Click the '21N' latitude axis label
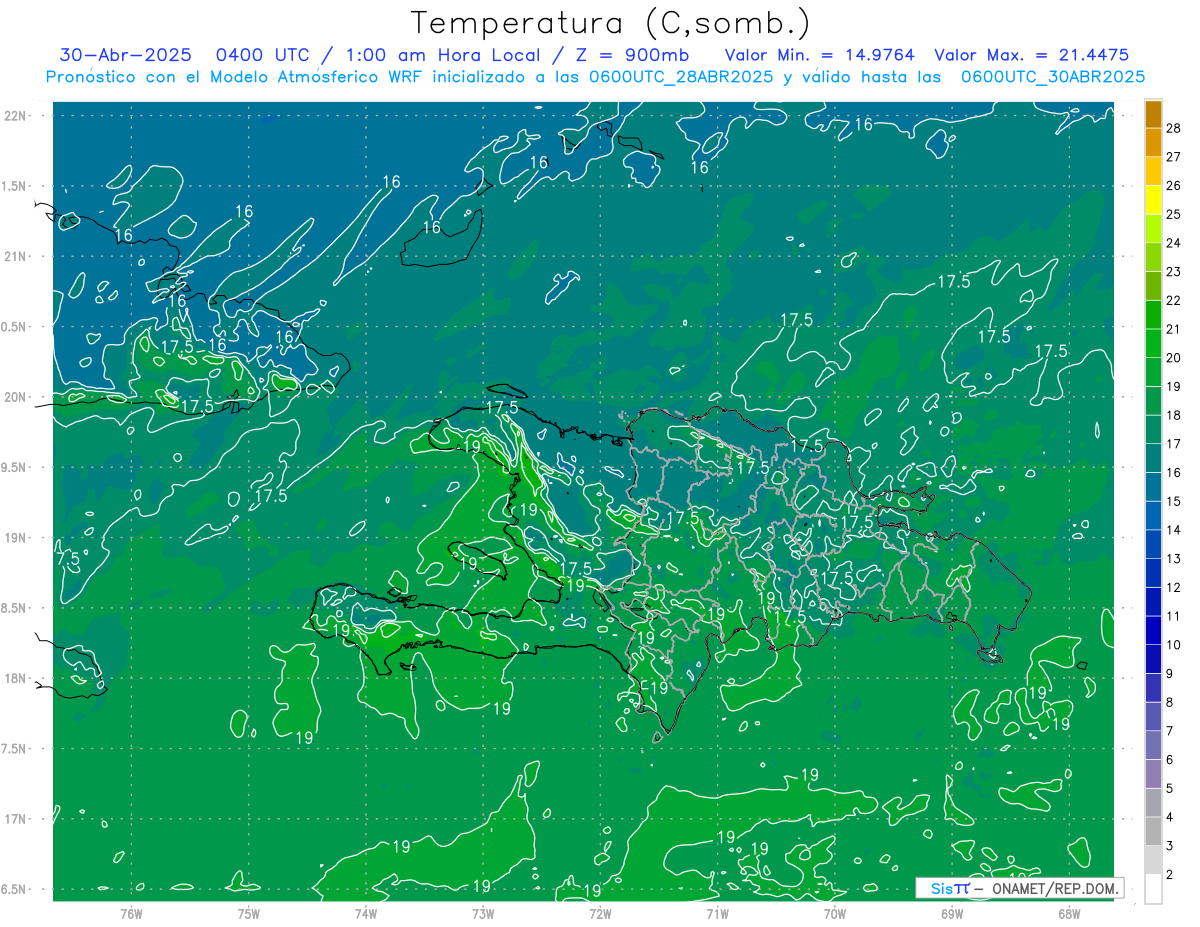The width and height of the screenshot is (1200, 927). (x=14, y=256)
